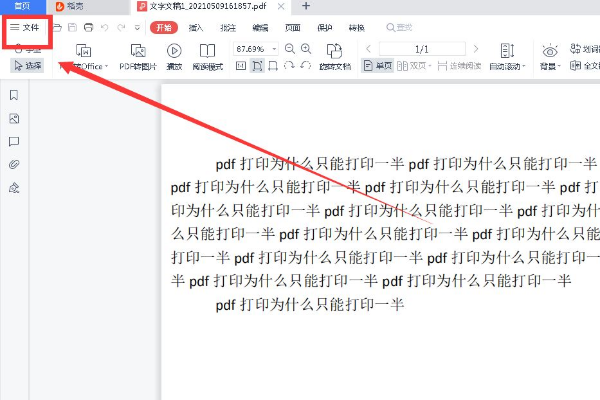Click the 查找 search box

399,28
